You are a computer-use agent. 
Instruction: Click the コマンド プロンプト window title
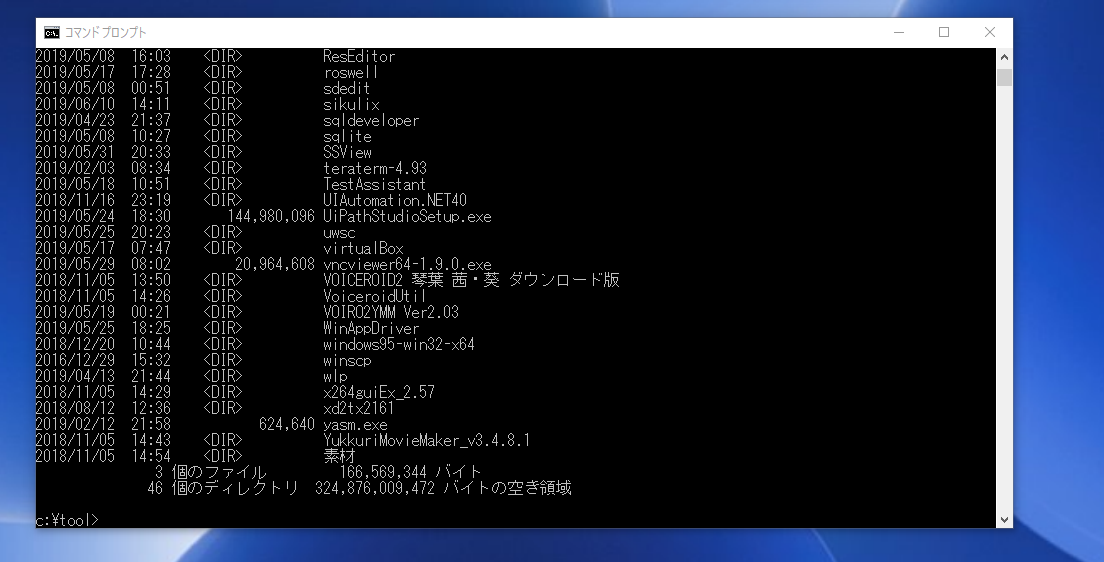(x=106, y=32)
